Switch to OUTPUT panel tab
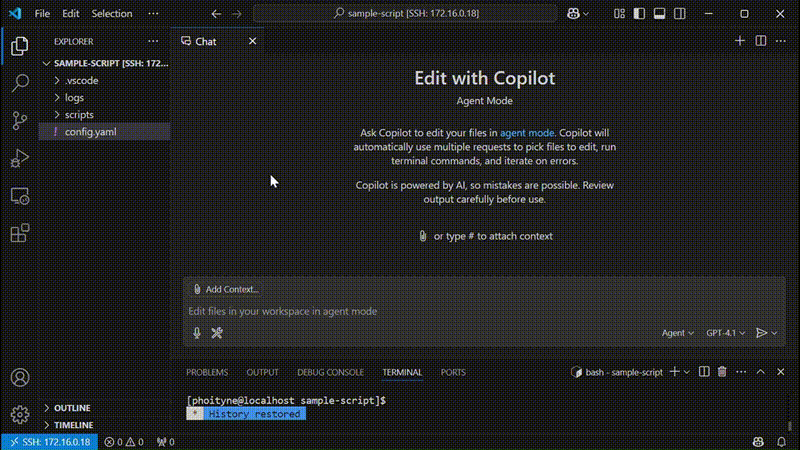Viewport: 800px width, 450px height. pos(262,372)
